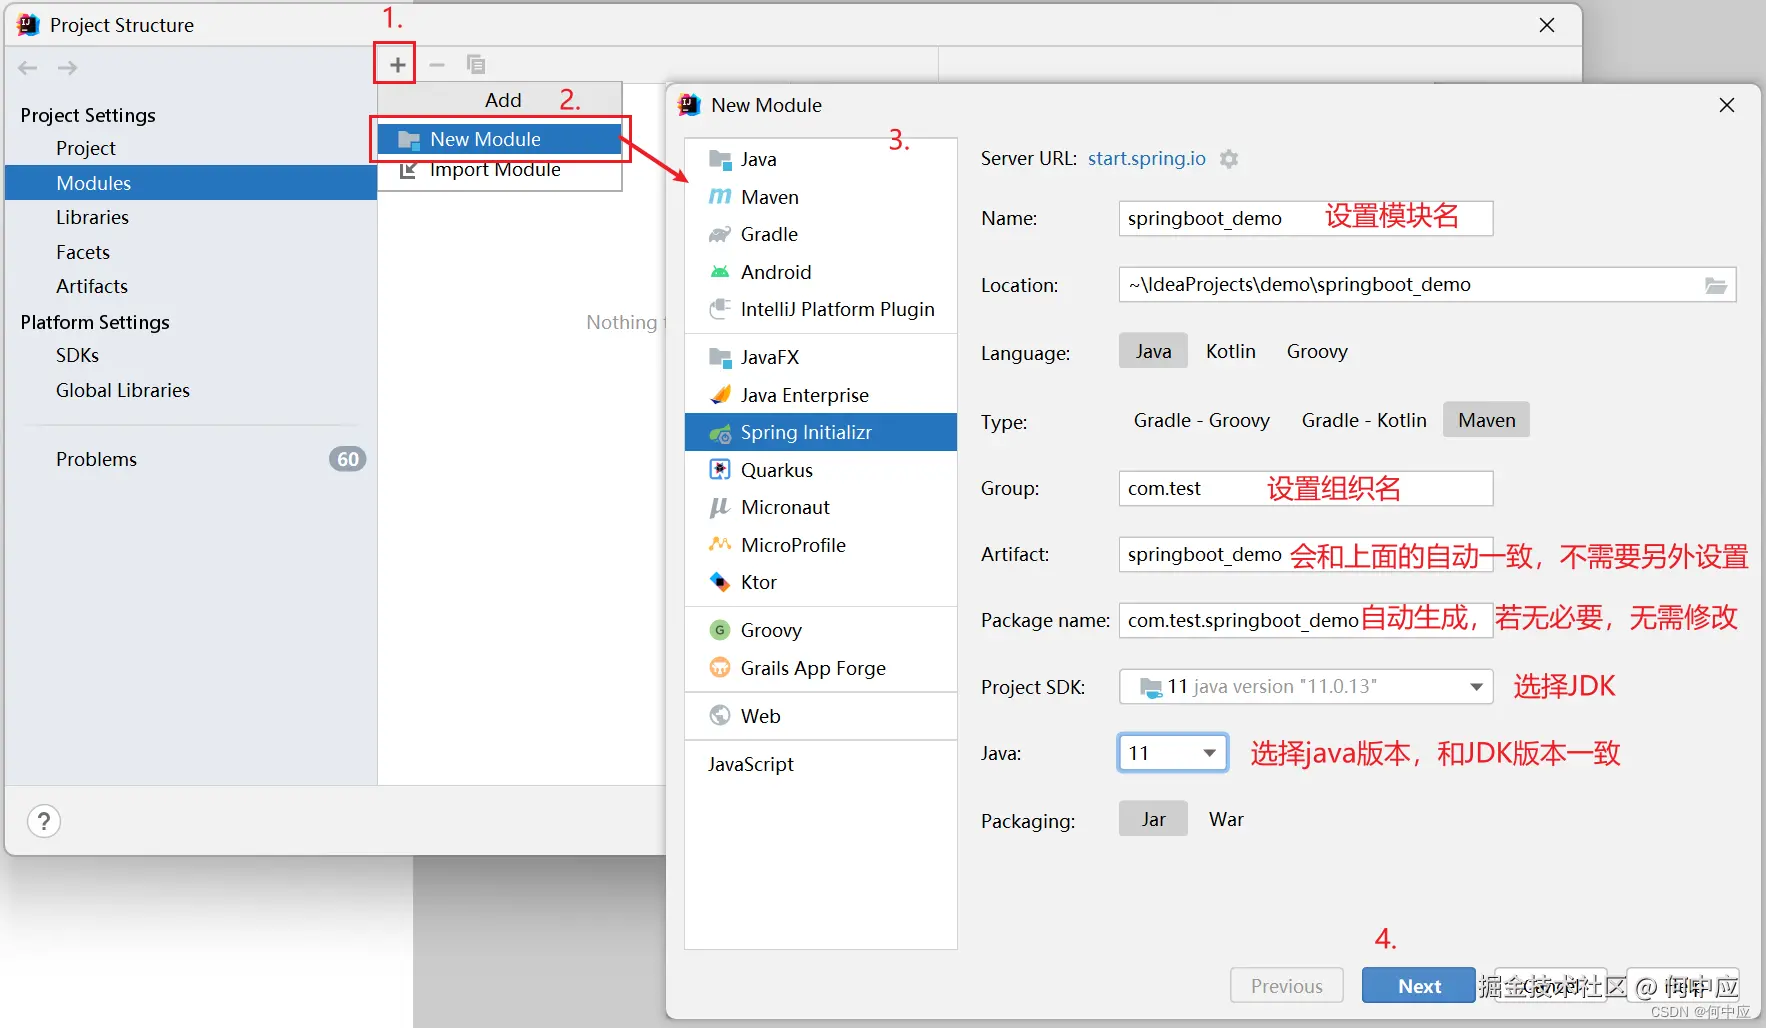Set type to Gradle - Kotlin

tap(1364, 420)
